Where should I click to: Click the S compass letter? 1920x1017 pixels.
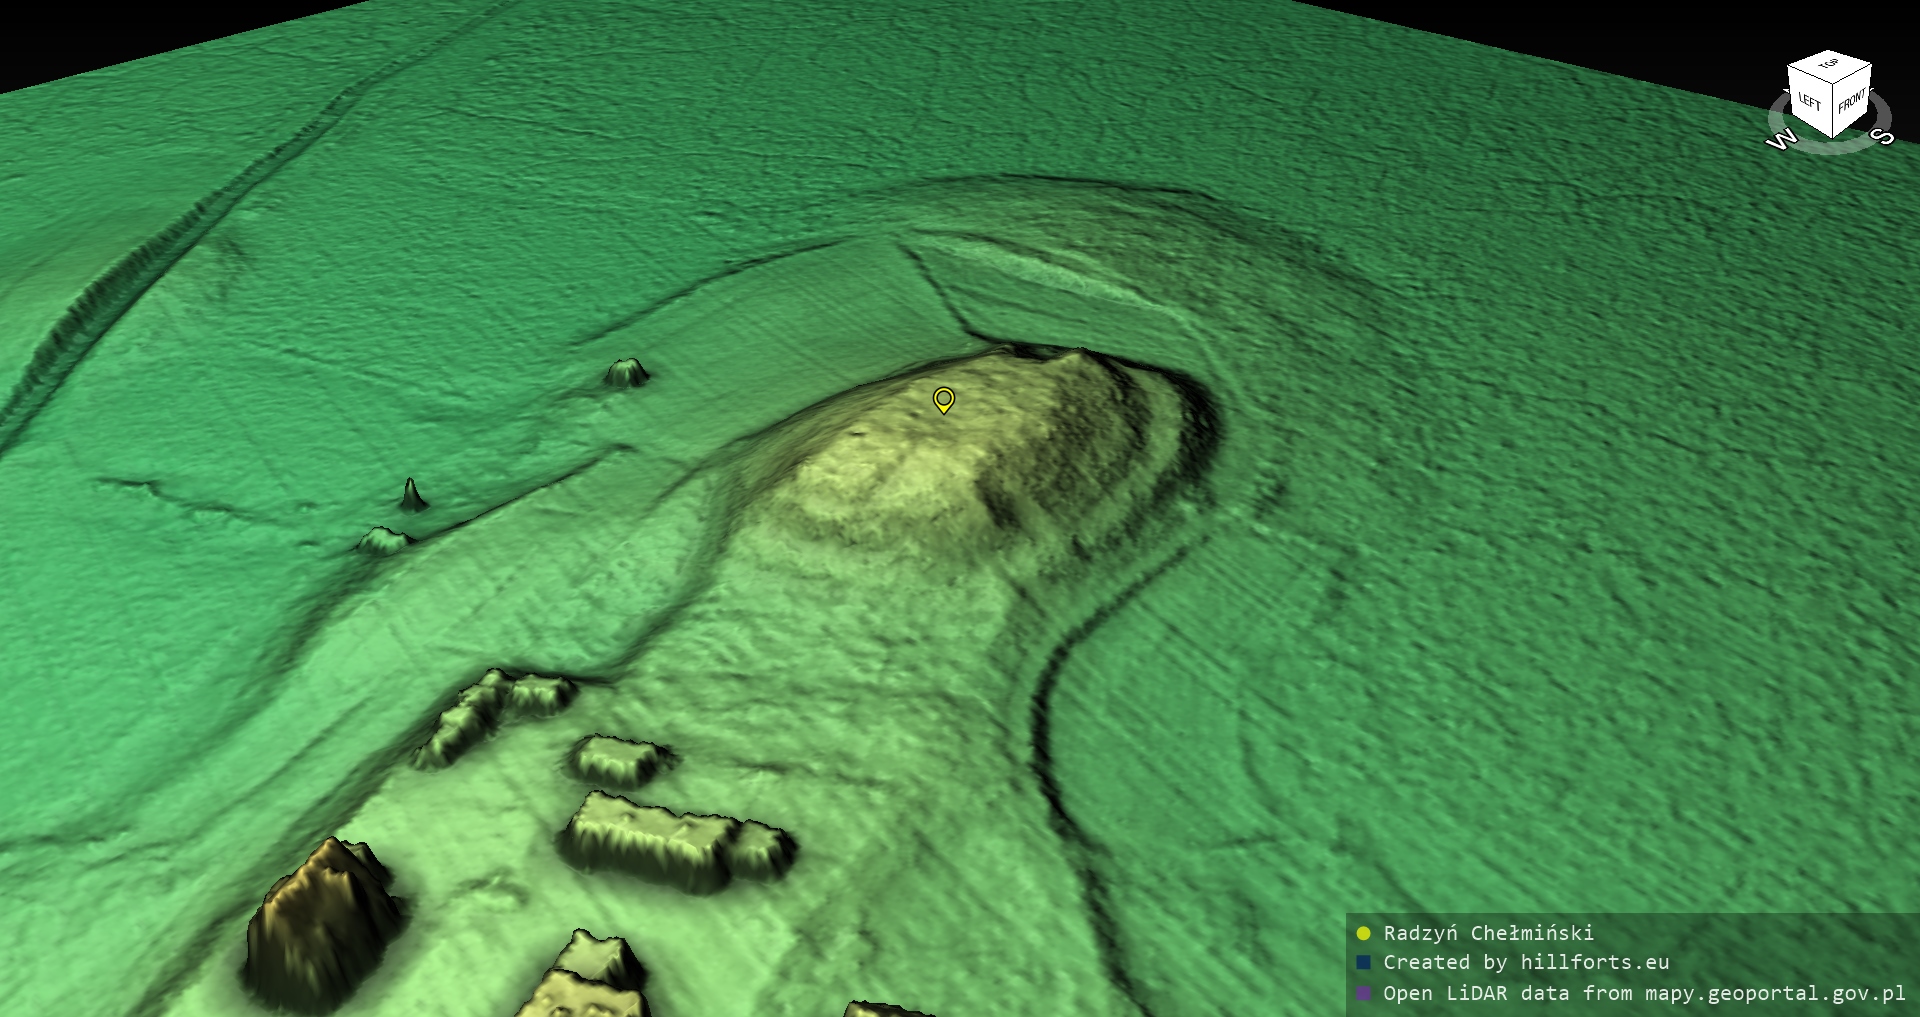tap(1883, 136)
